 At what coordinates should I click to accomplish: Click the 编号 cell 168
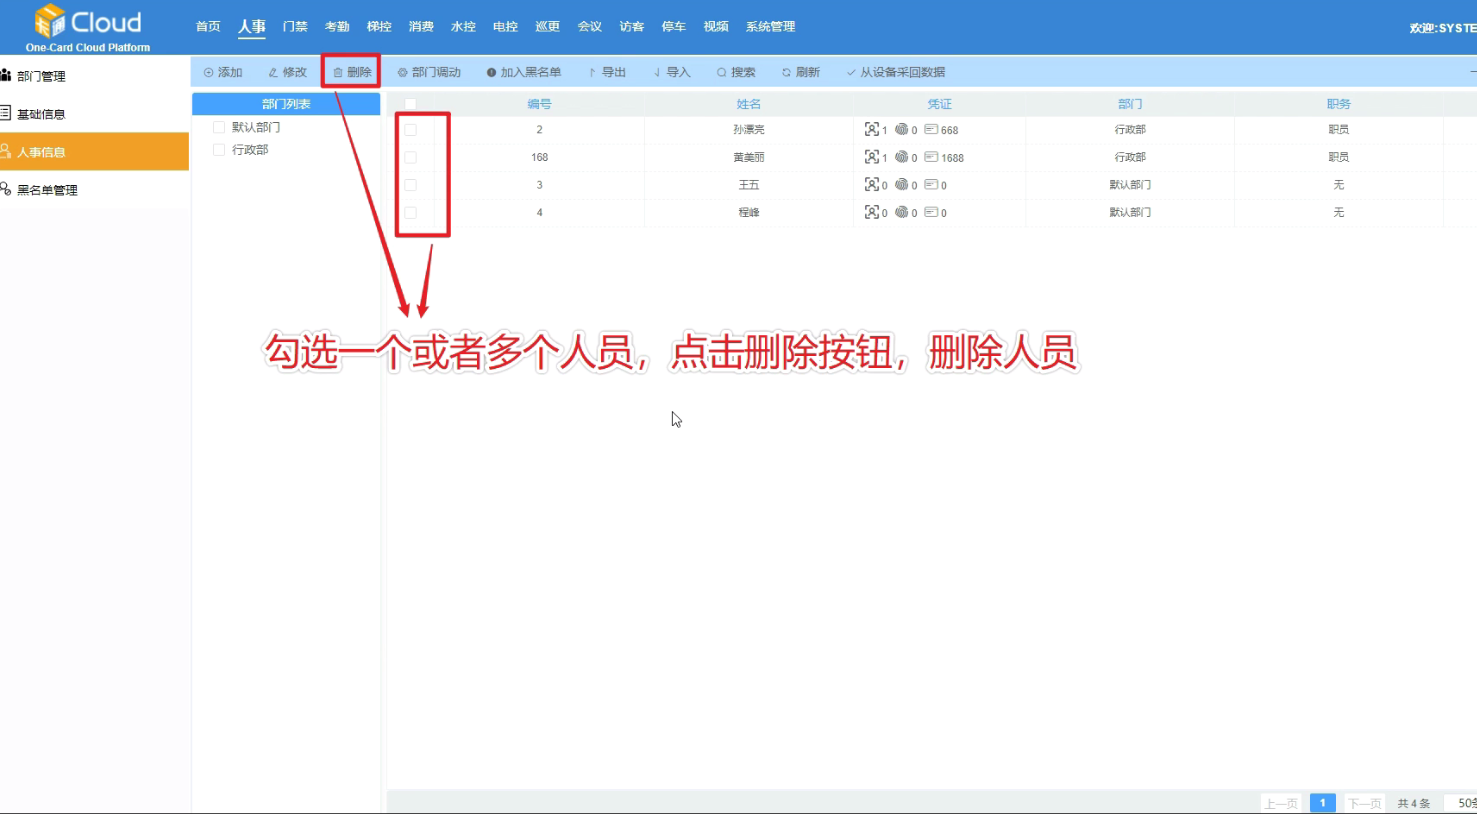pyautogui.click(x=540, y=157)
